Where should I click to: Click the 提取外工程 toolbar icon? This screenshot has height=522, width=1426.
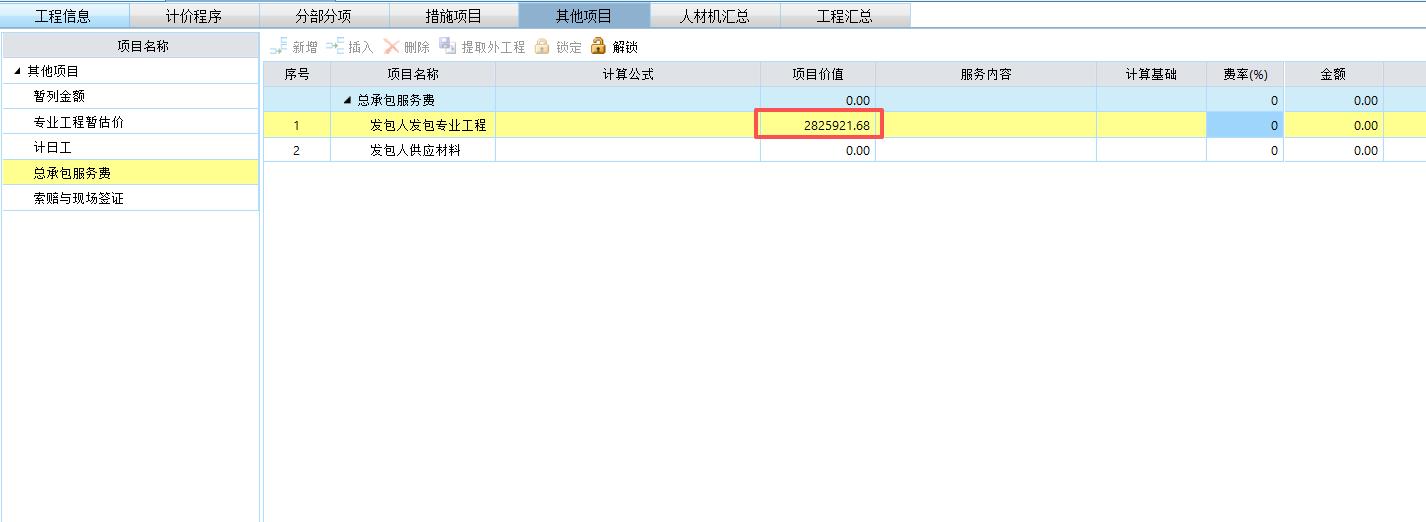coord(447,47)
